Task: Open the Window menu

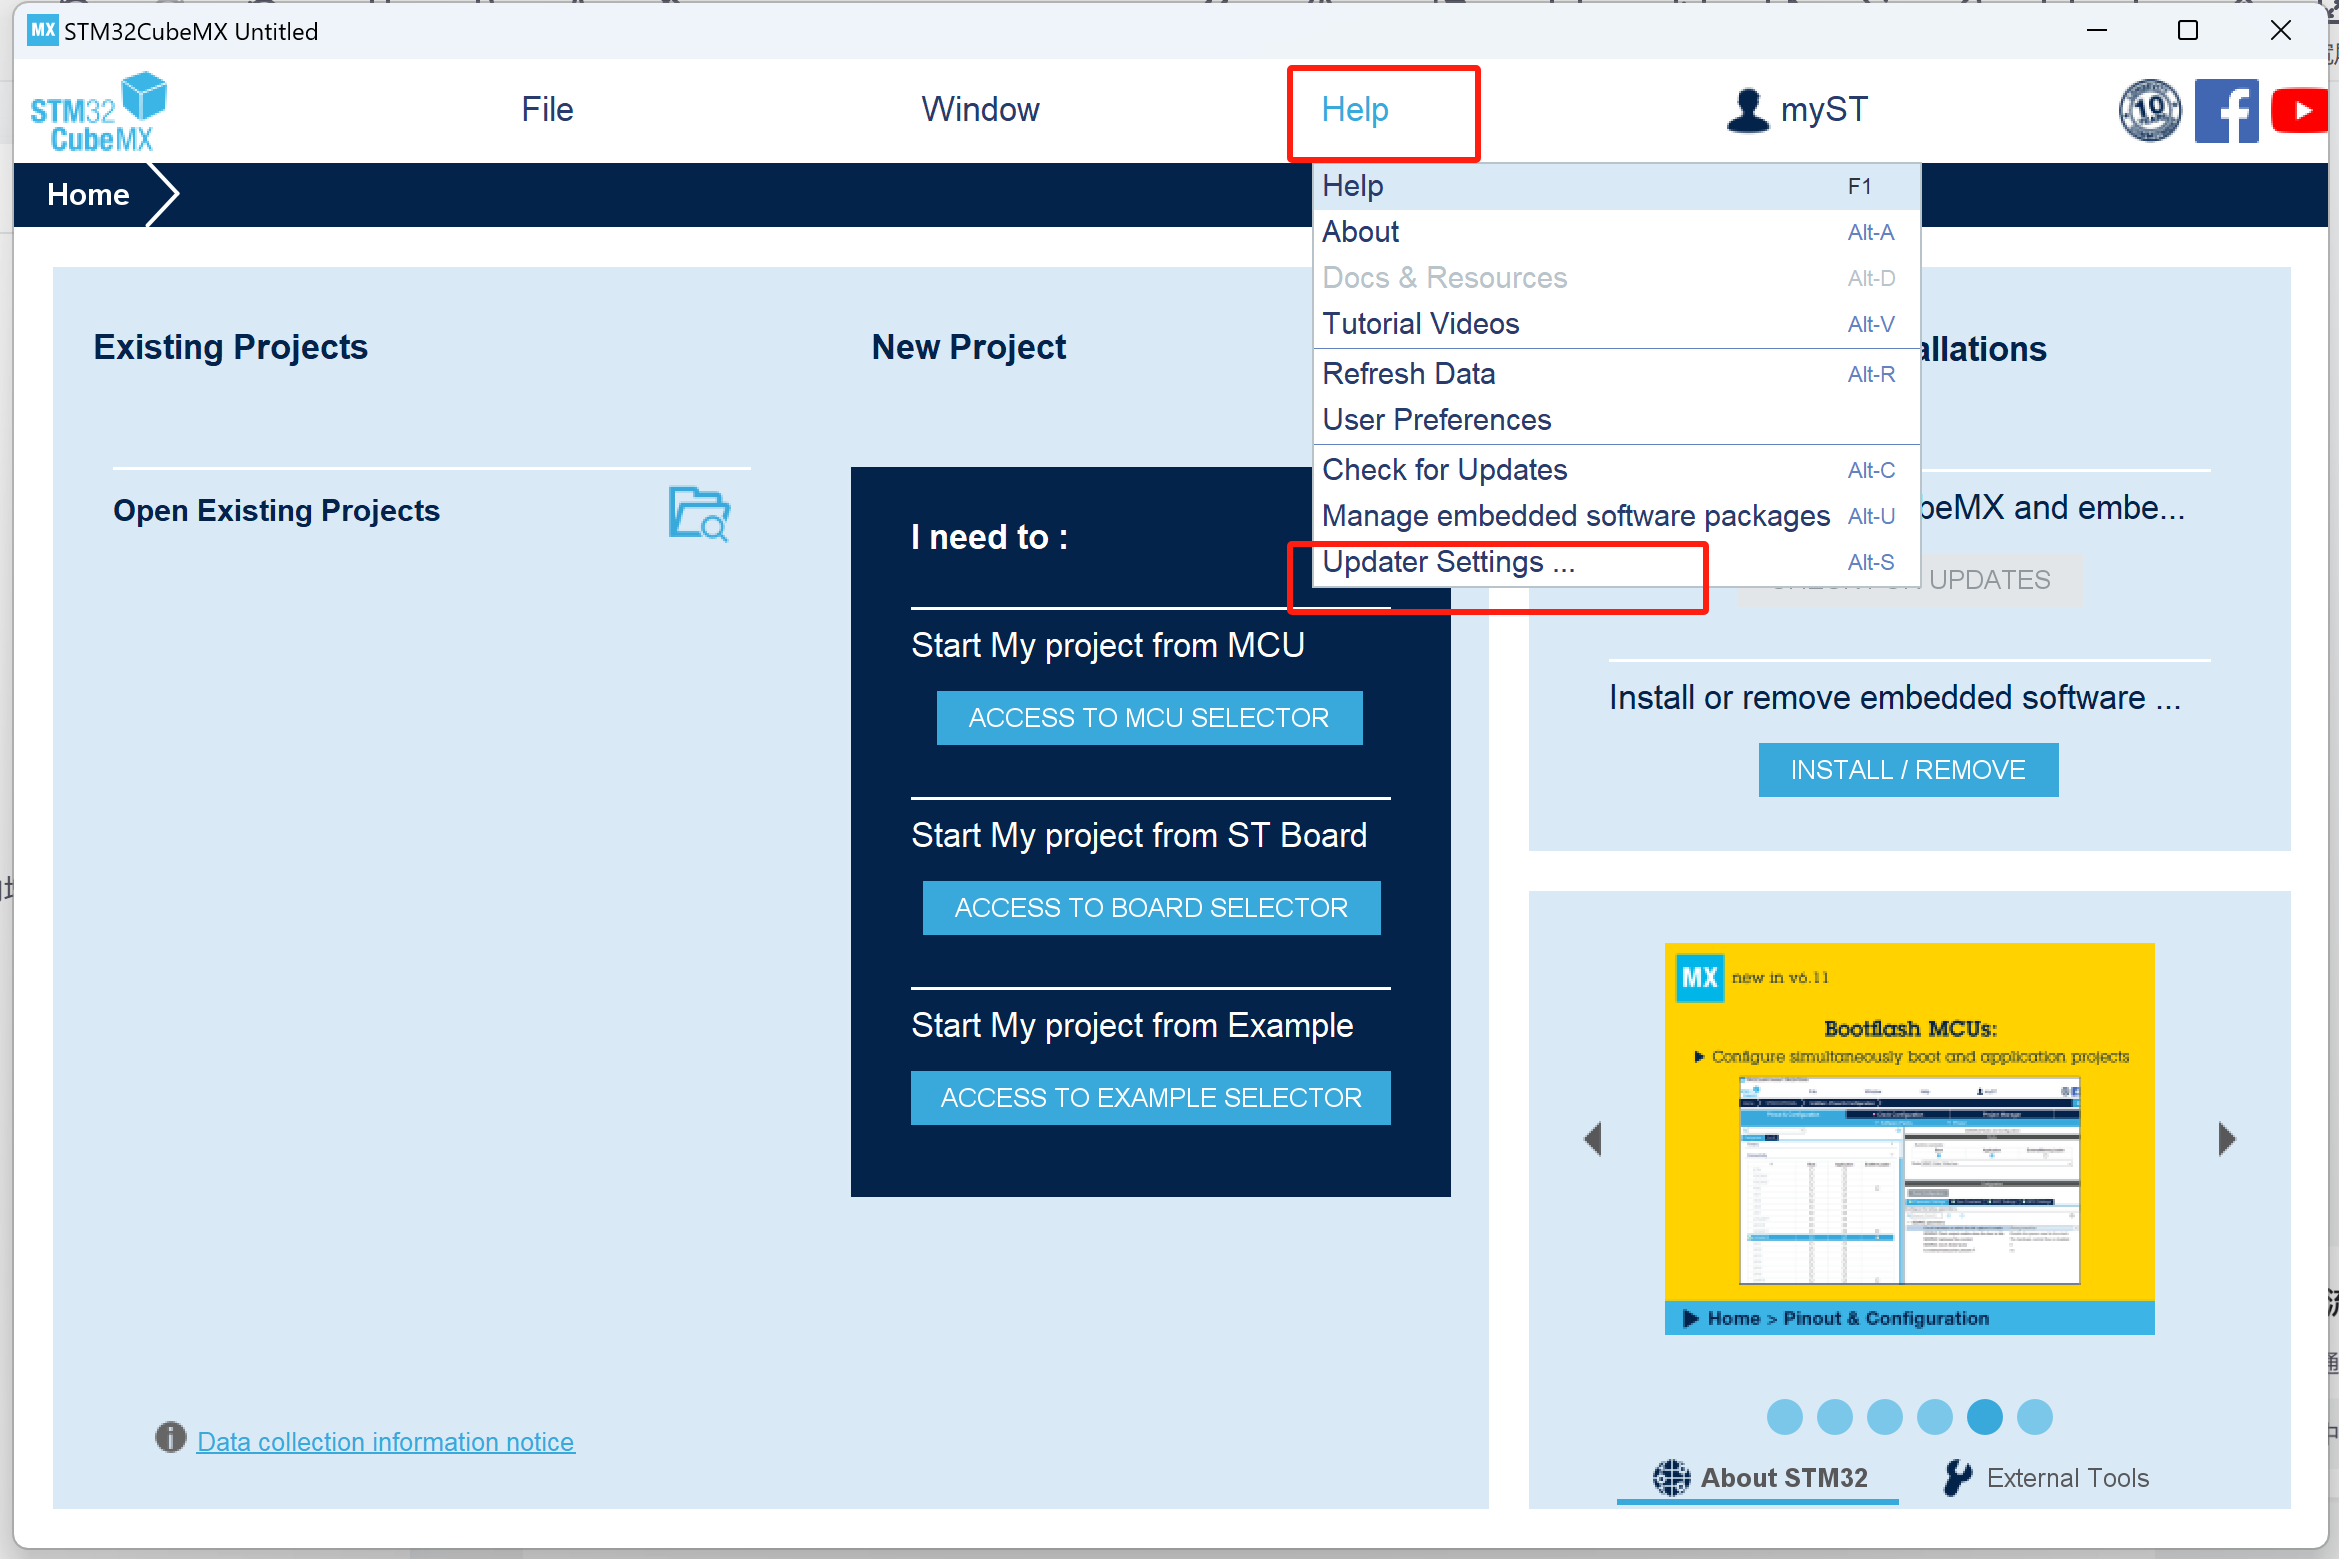Action: tap(980, 109)
